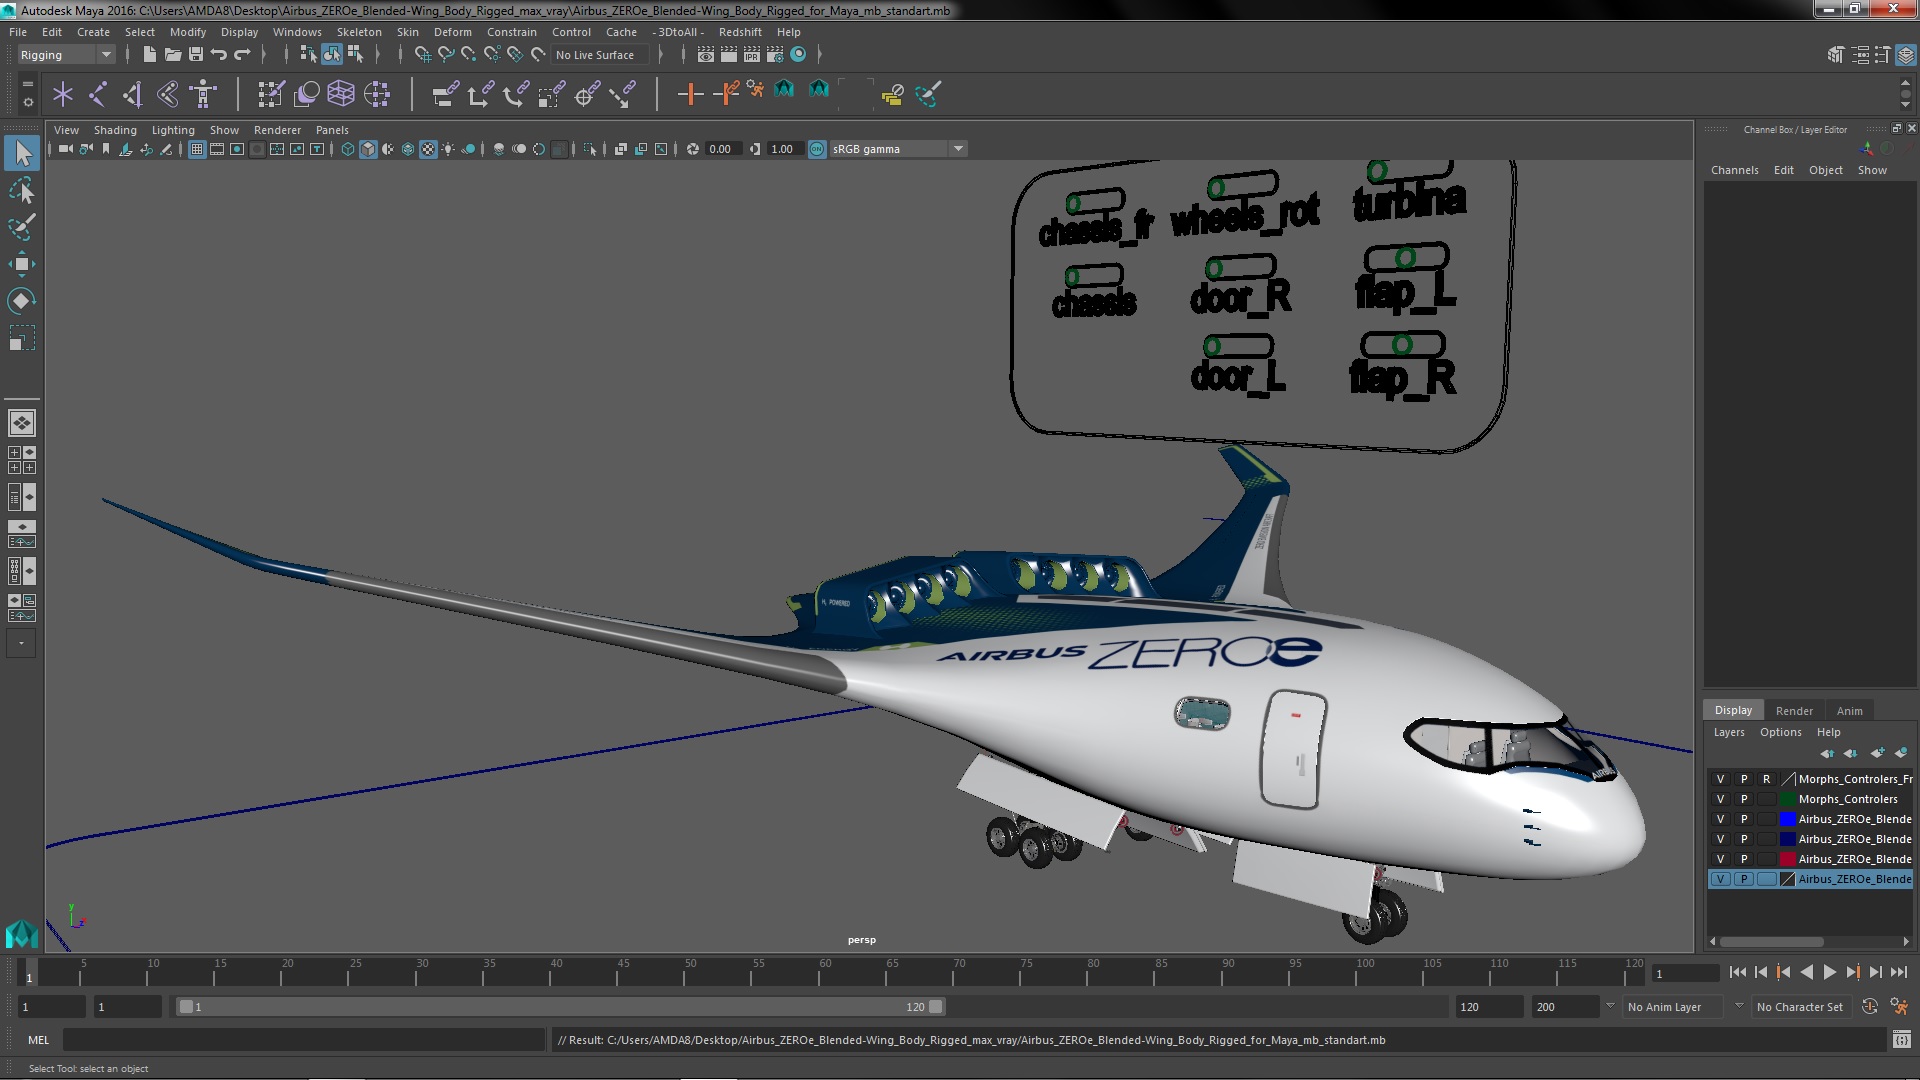
Task: Open a scene with the folder icon
Action: tap(172, 54)
